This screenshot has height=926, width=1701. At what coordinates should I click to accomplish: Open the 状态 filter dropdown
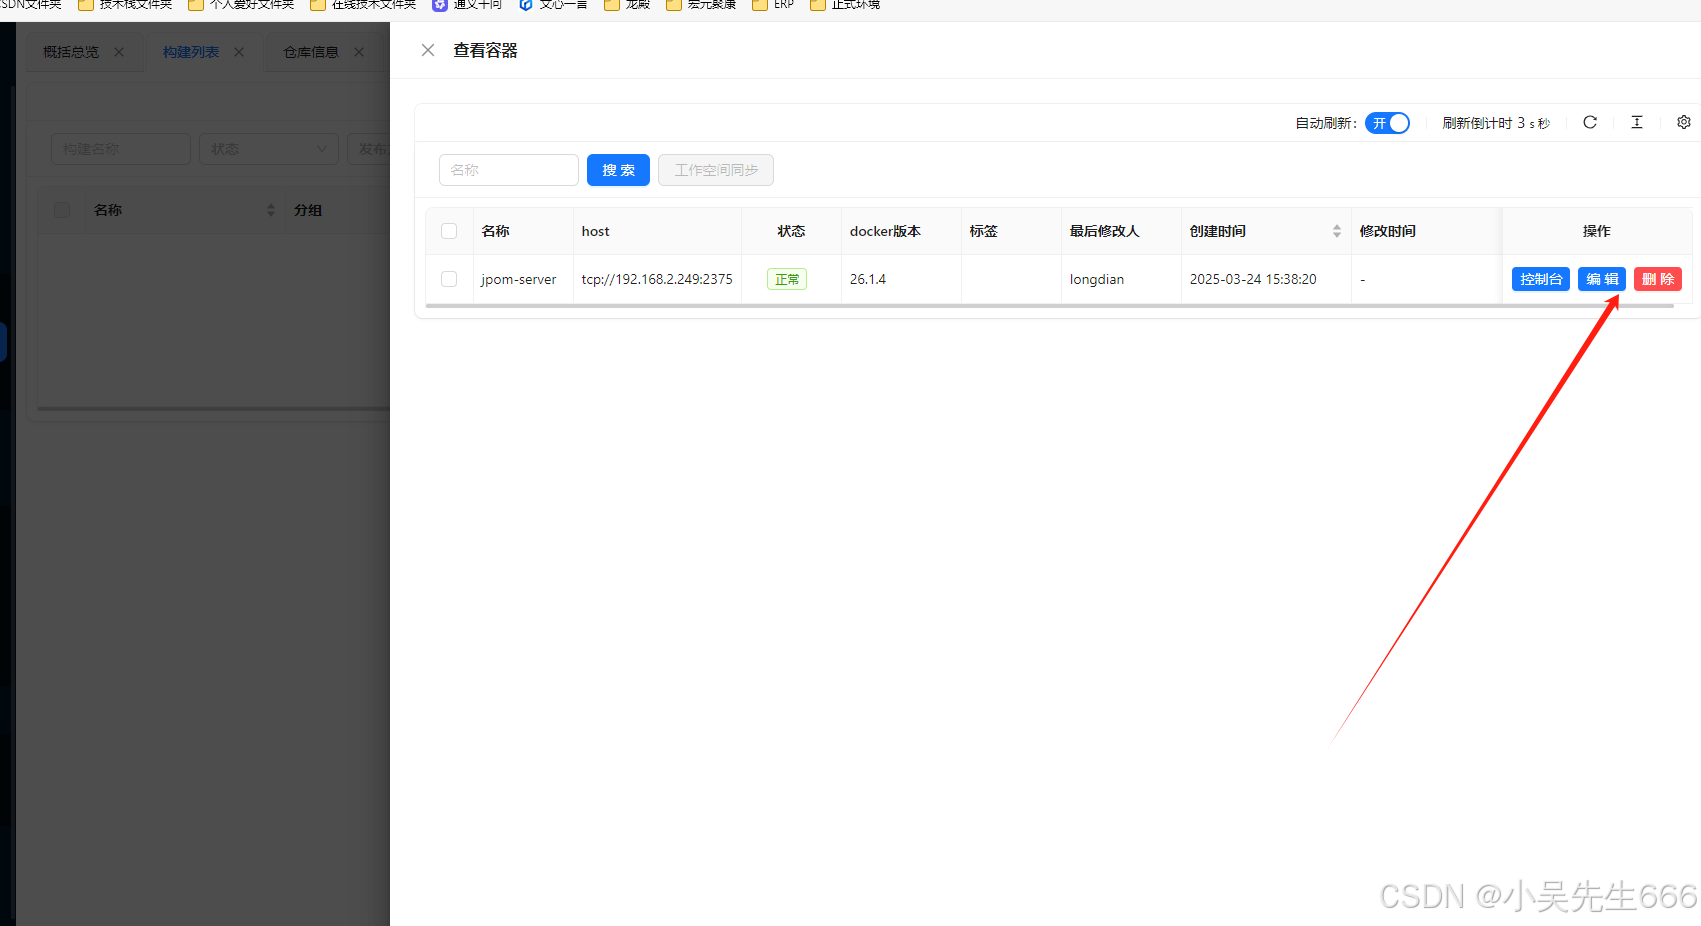pyautogui.click(x=268, y=148)
